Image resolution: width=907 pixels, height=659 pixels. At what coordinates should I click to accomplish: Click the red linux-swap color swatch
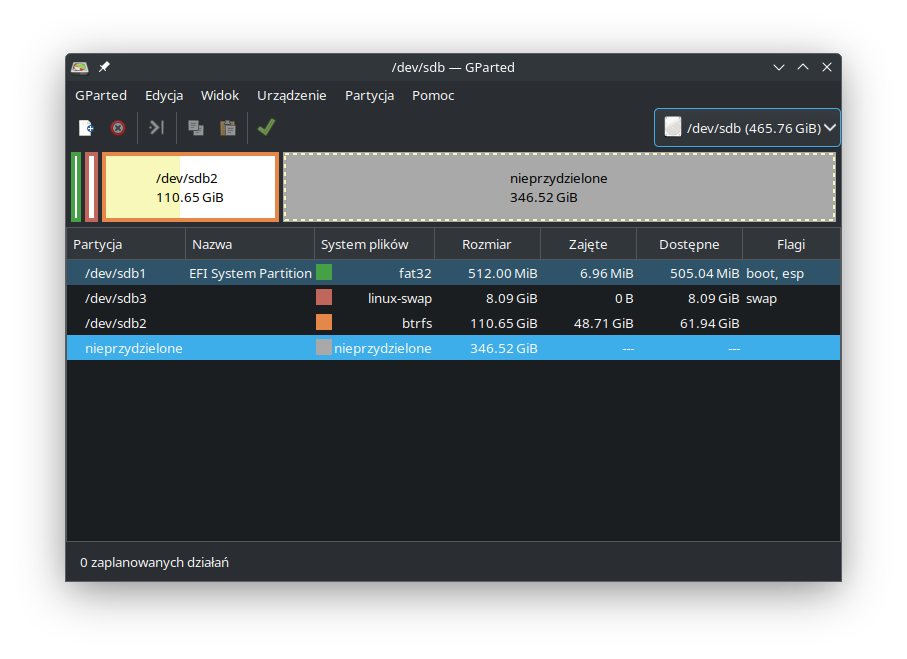pos(324,297)
